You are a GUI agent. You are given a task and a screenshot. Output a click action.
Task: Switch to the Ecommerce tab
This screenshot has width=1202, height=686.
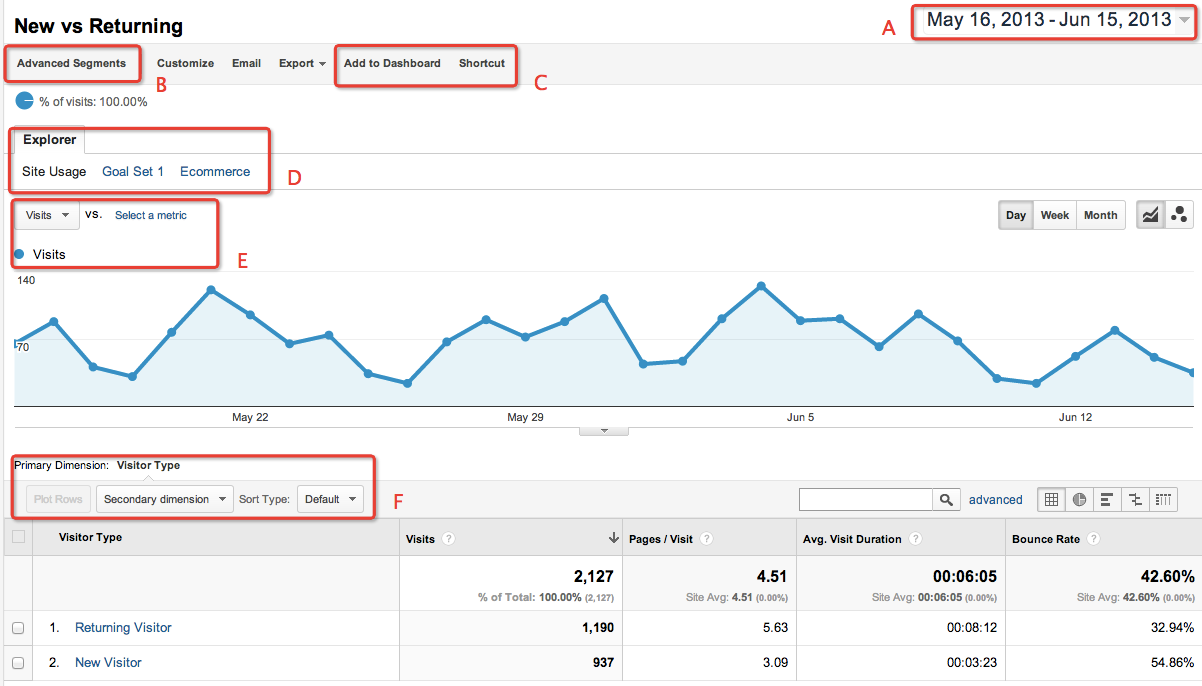pos(214,171)
